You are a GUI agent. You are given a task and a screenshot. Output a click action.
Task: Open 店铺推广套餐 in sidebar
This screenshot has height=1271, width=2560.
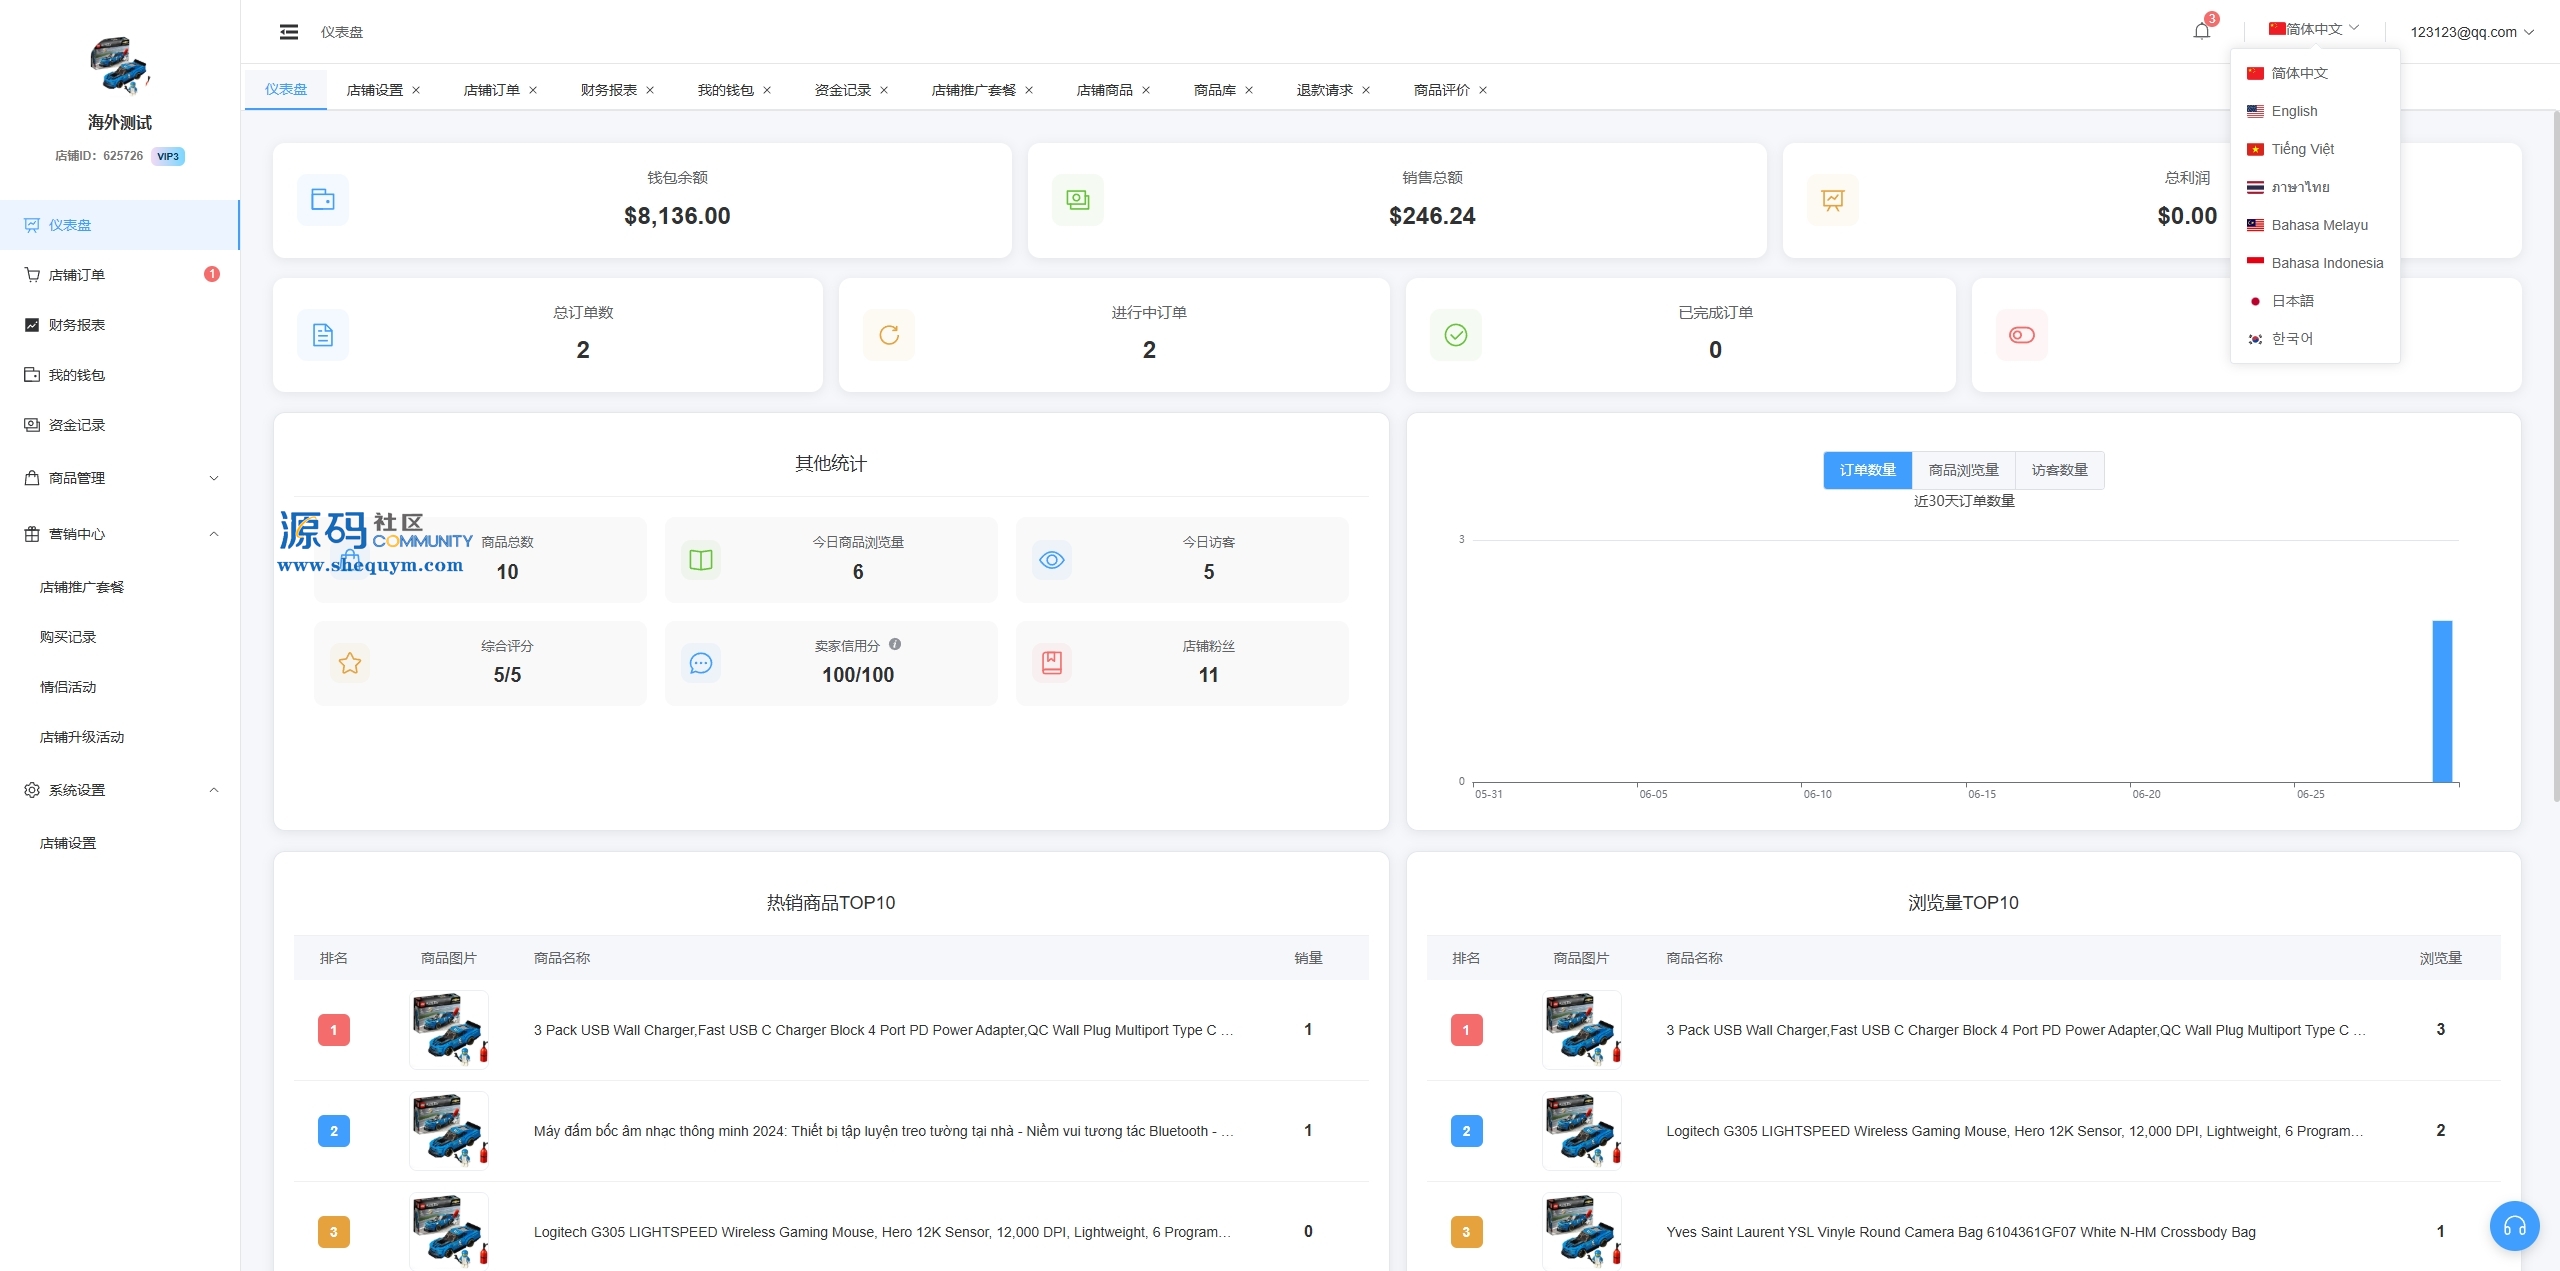click(82, 587)
